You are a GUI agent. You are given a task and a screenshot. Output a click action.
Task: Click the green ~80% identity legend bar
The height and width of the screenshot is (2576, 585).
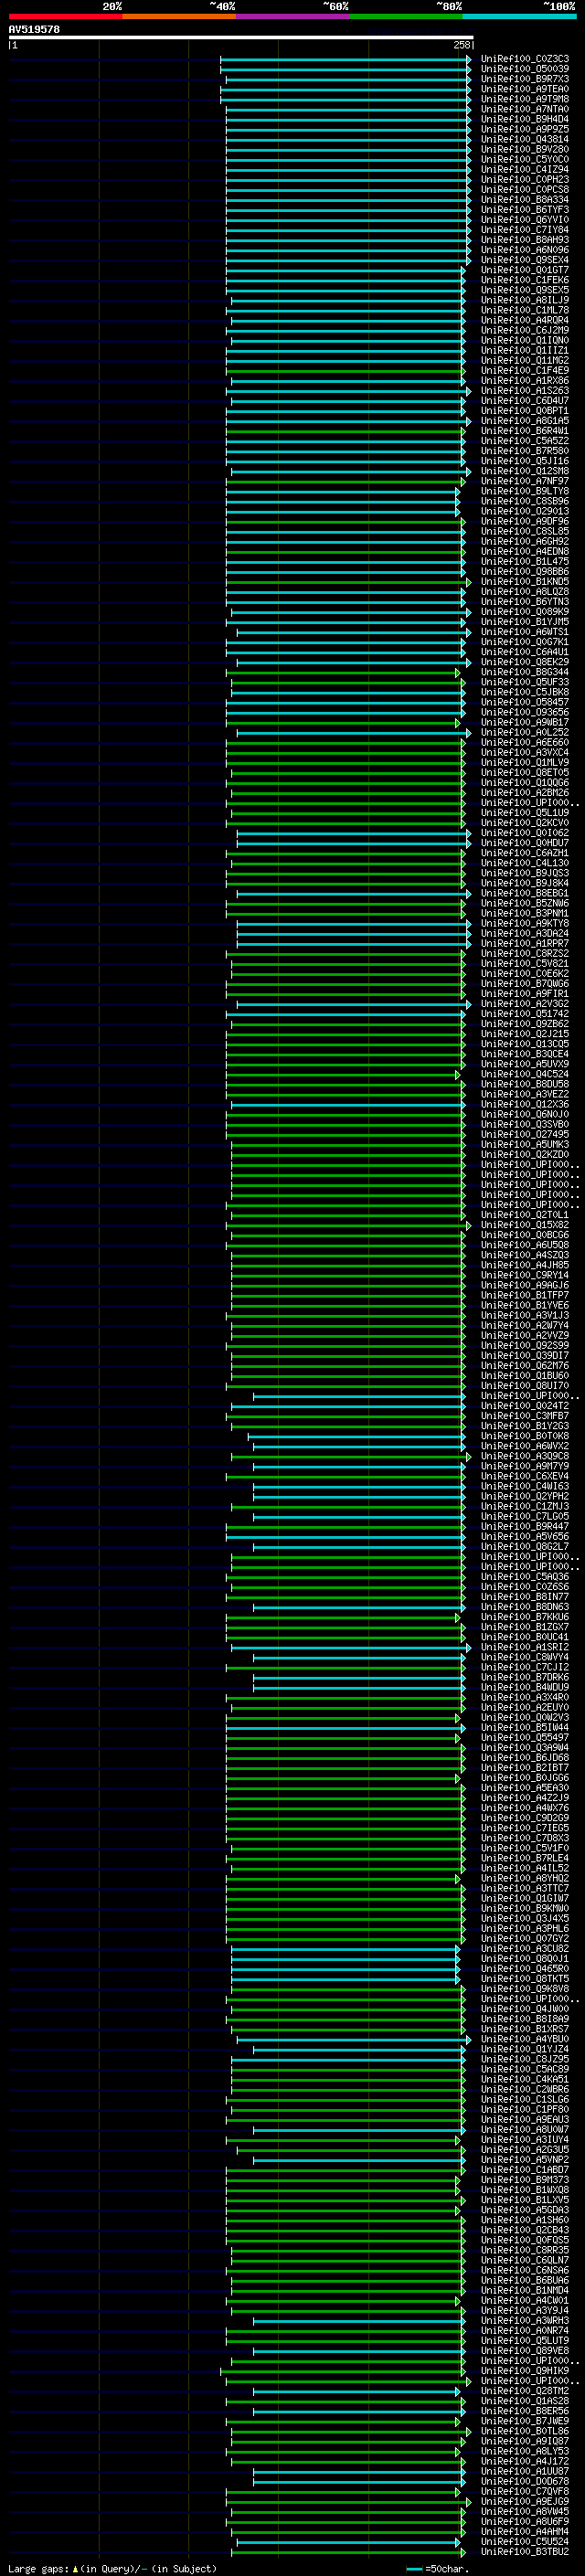click(x=406, y=16)
